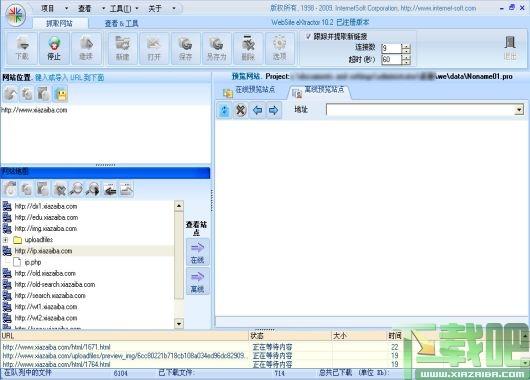This screenshot has height=380, width=530.
Task: Click the 退出 exit door icon
Action: (510, 48)
